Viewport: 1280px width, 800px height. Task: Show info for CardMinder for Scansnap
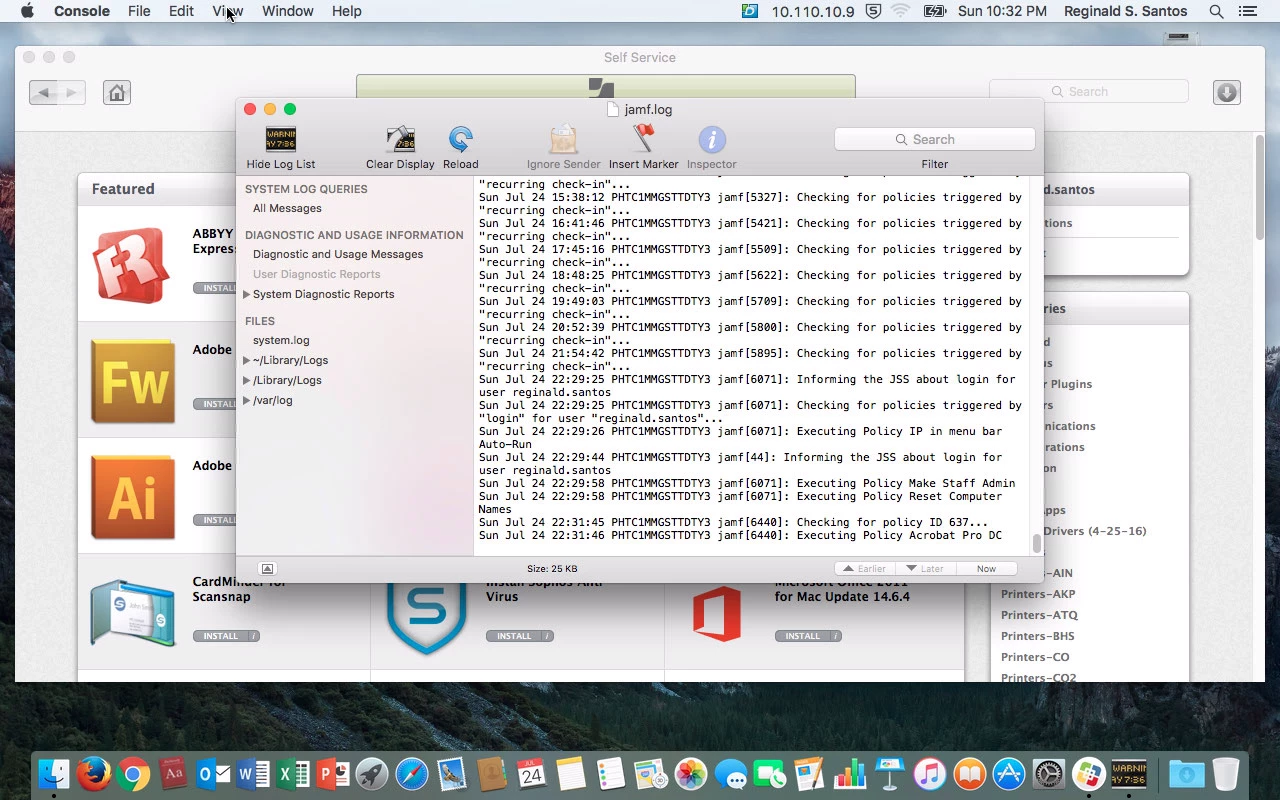[x=254, y=636]
